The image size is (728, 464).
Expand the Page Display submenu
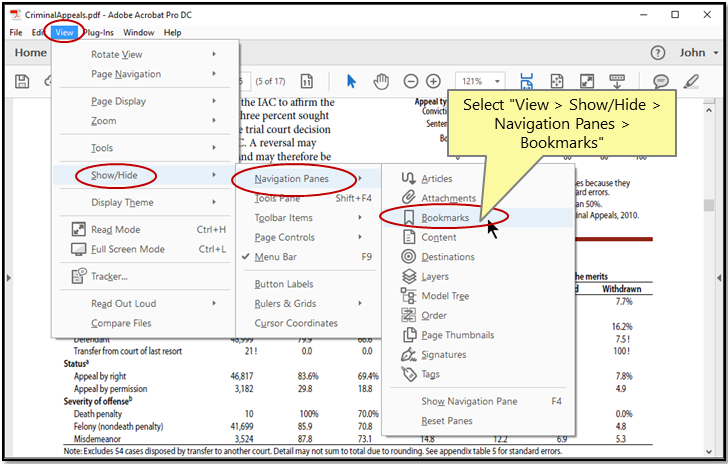[x=145, y=101]
